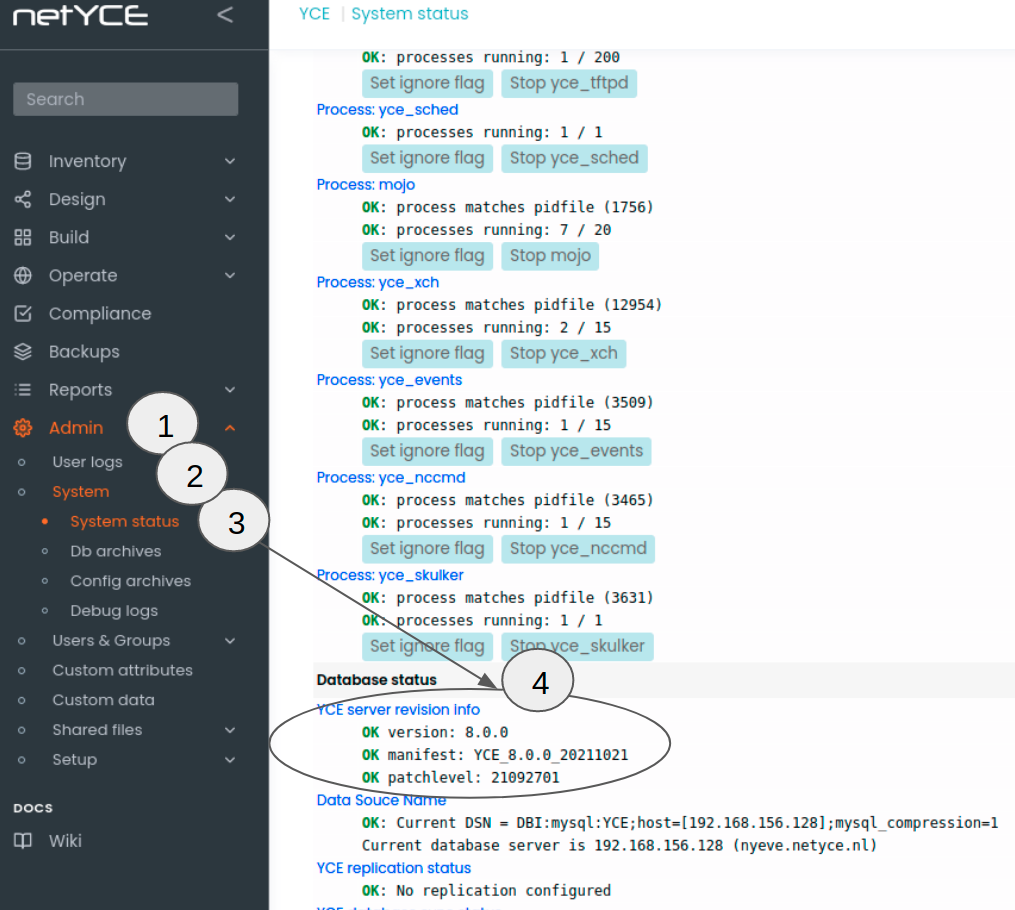Collapse the Admin menu chevron
Image resolution: width=1015 pixels, height=910 pixels.
[230, 428]
